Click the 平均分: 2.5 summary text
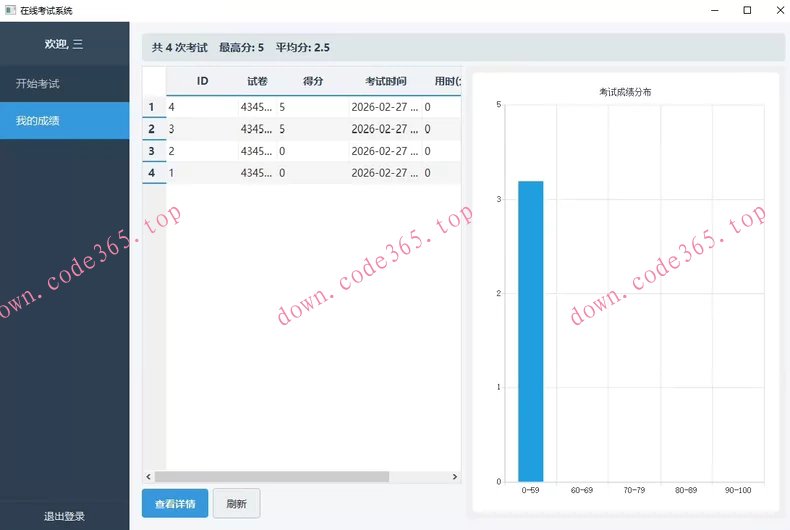The image size is (790, 530). click(x=302, y=48)
